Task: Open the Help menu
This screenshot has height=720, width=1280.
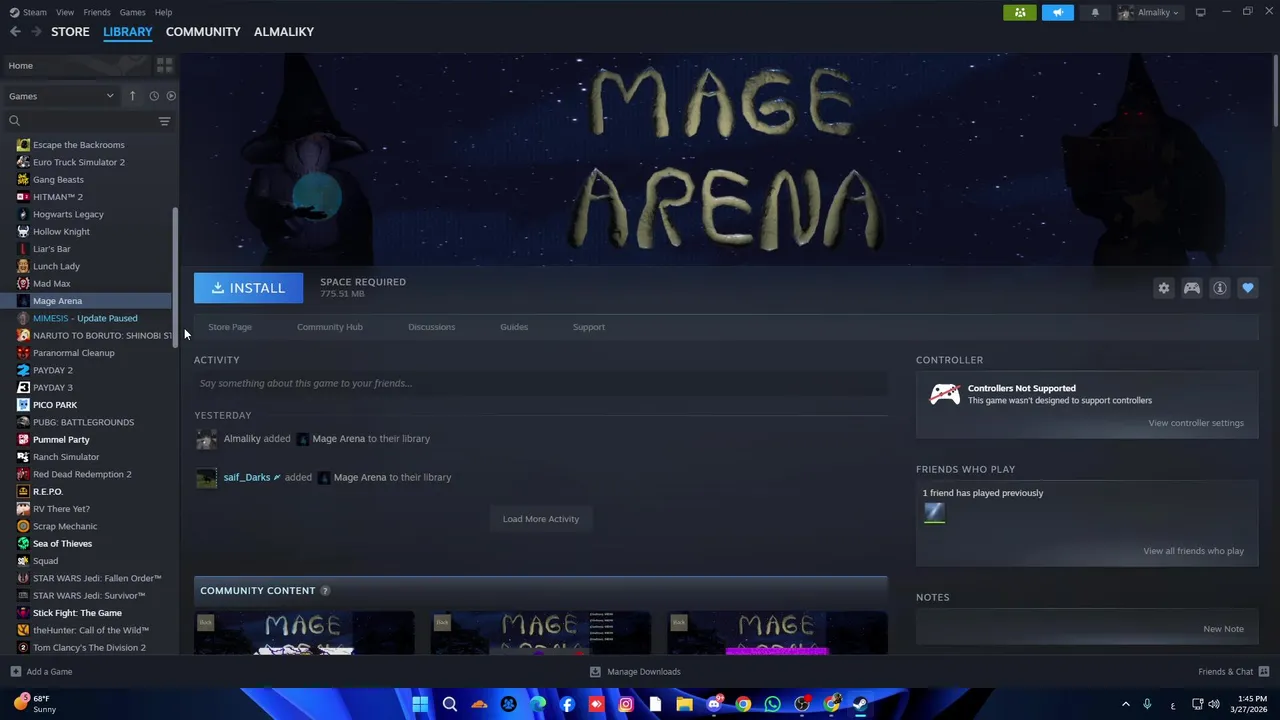Action: click(163, 12)
